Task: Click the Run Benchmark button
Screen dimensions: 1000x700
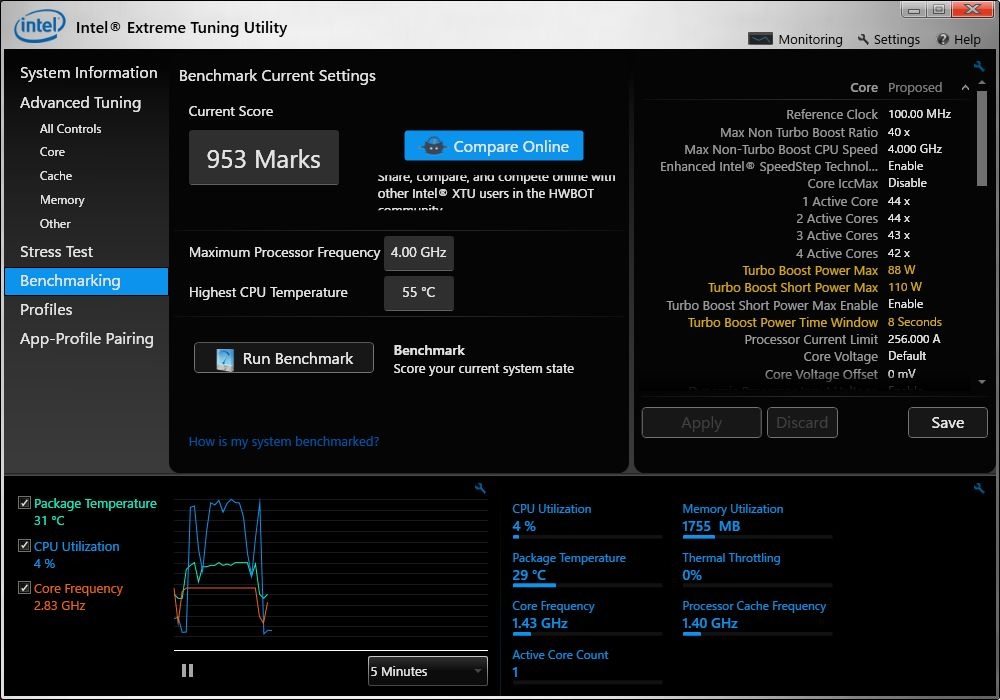Action: point(284,358)
